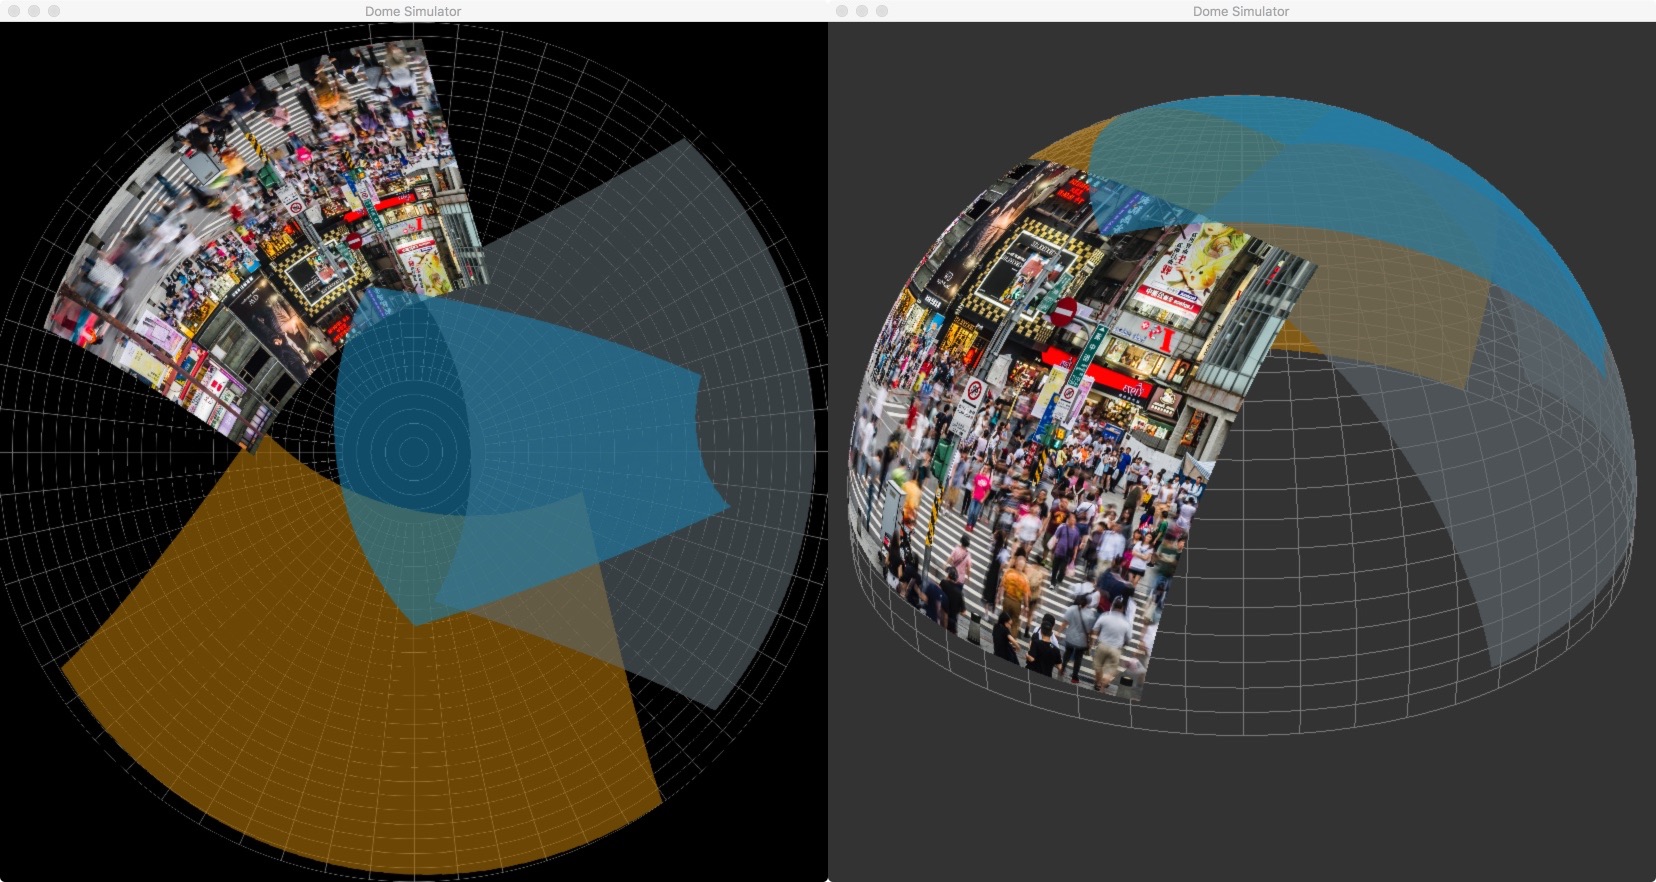This screenshot has height=882, width=1656.
Task: Close the right Dome Simulator window
Action: click(x=842, y=11)
